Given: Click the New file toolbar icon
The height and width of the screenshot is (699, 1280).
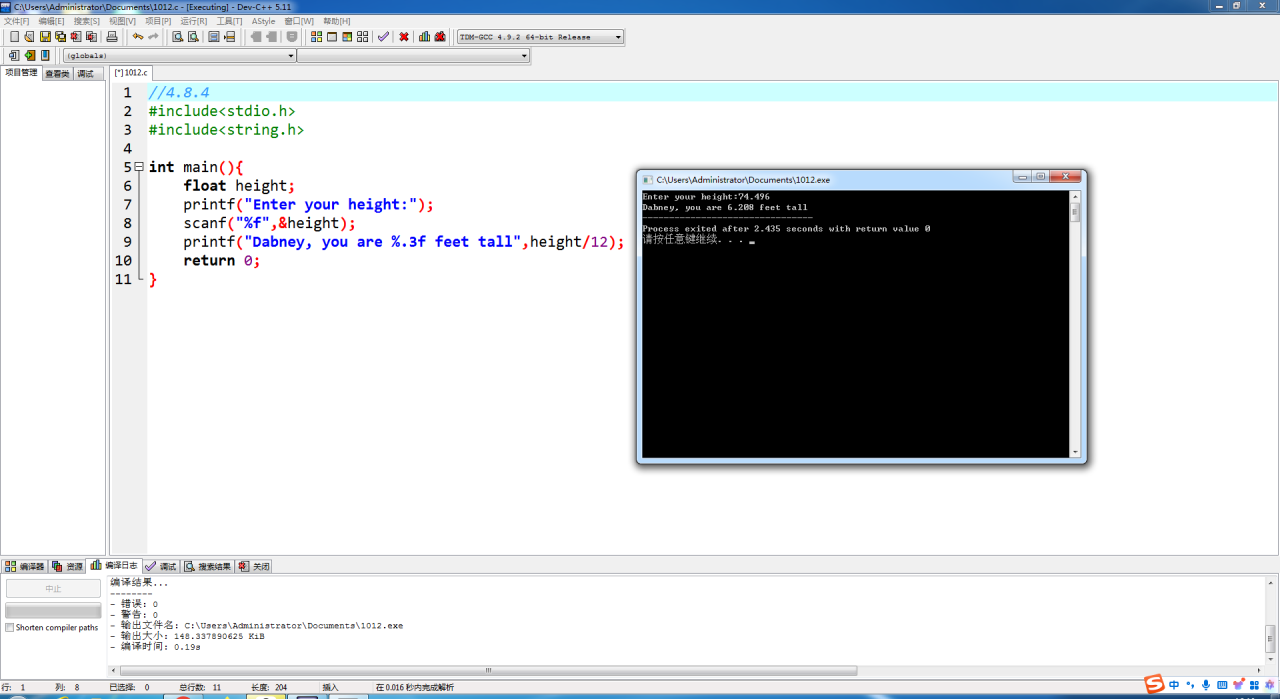Looking at the screenshot, I should point(14,37).
